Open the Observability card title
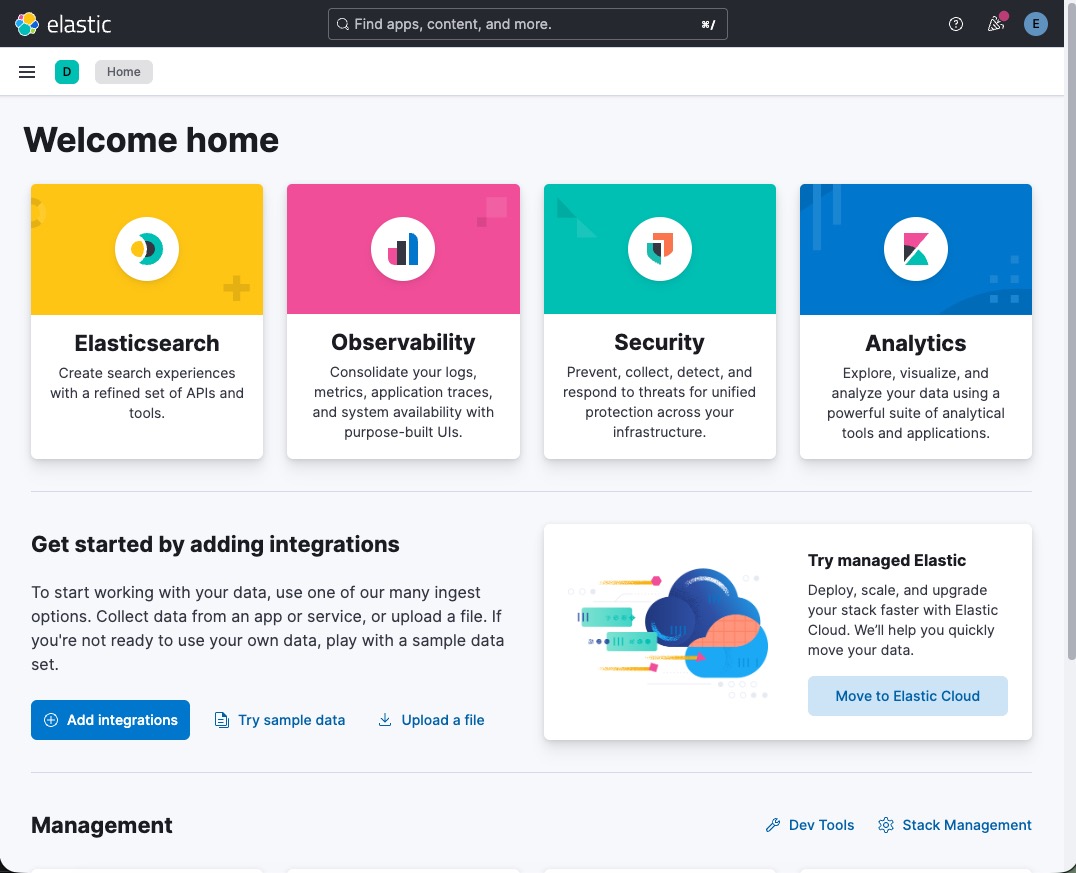 click(x=403, y=342)
